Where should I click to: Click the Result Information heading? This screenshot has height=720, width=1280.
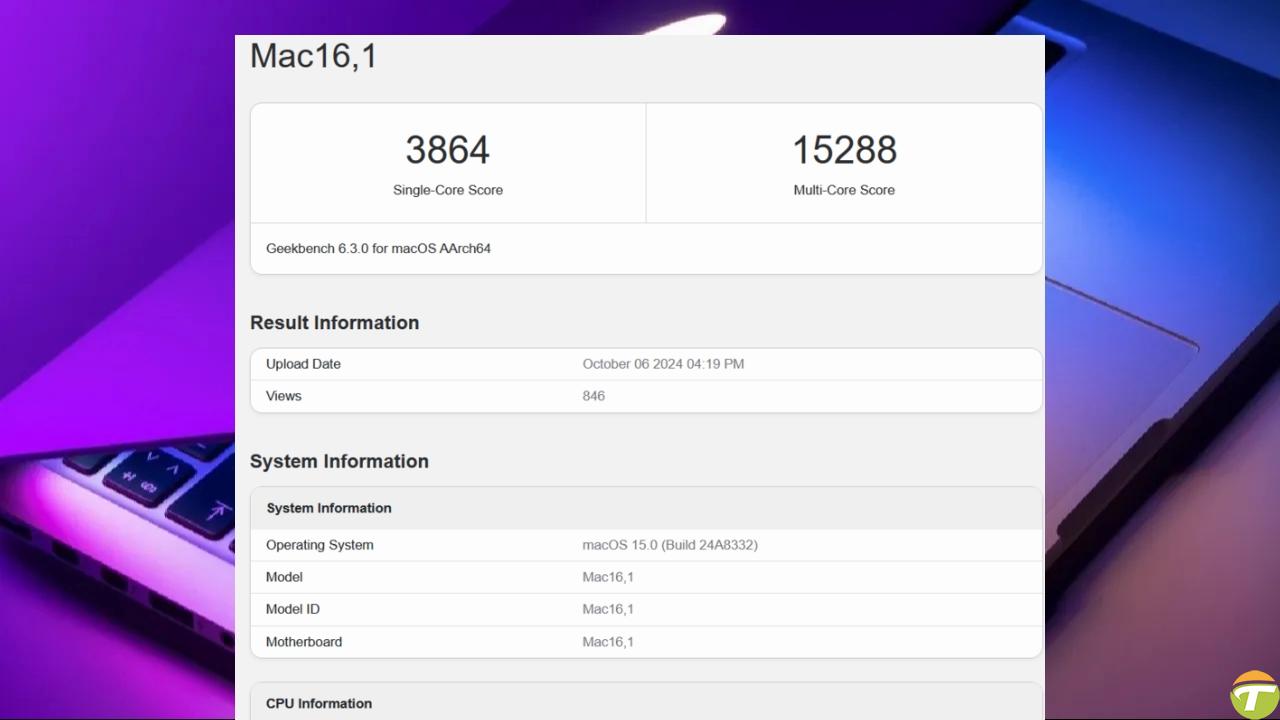pyautogui.click(x=334, y=323)
